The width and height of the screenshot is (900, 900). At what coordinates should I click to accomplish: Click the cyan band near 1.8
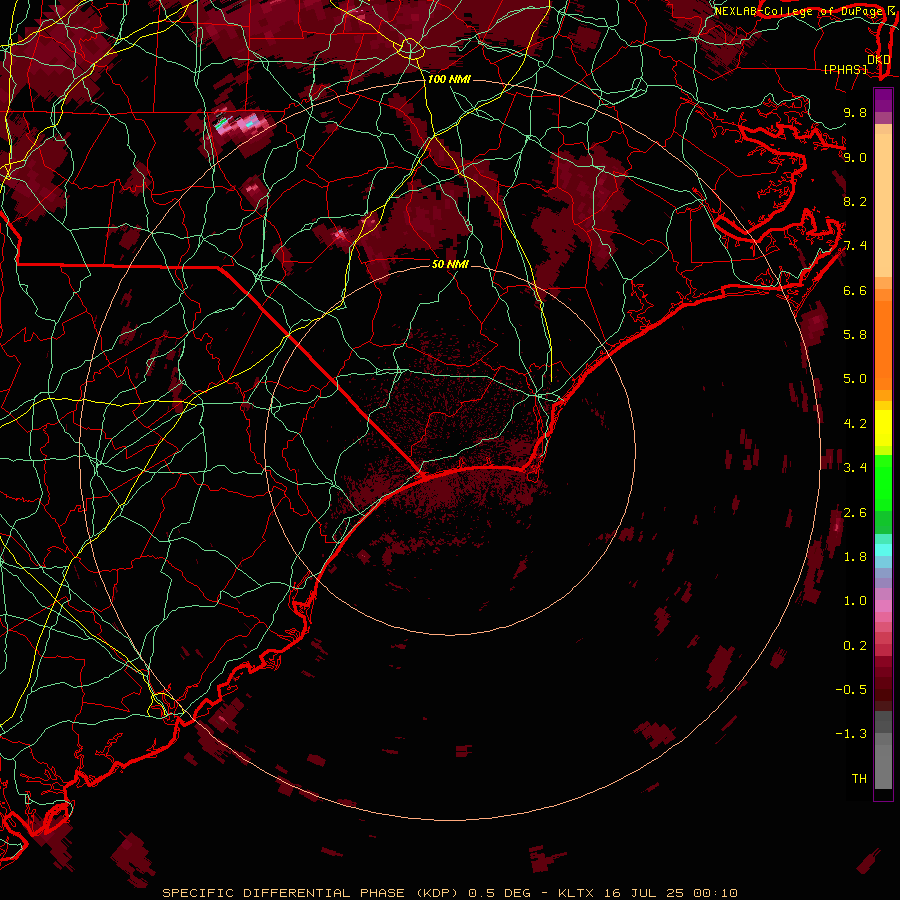coord(883,550)
